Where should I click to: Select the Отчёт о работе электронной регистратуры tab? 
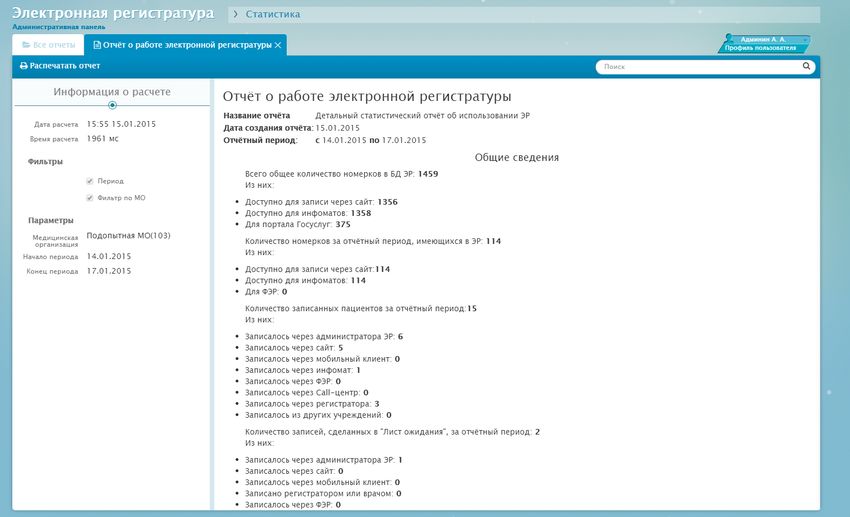coord(182,46)
